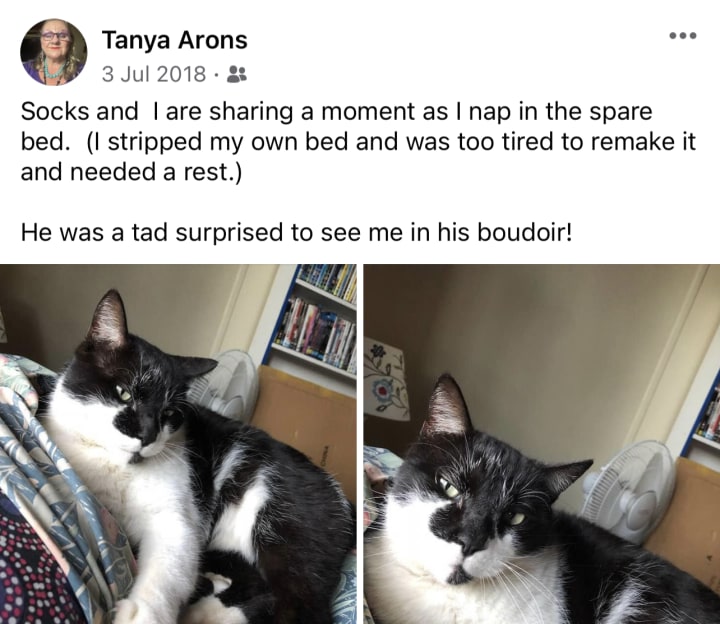Click the cardboard box in the left photo

[305, 420]
